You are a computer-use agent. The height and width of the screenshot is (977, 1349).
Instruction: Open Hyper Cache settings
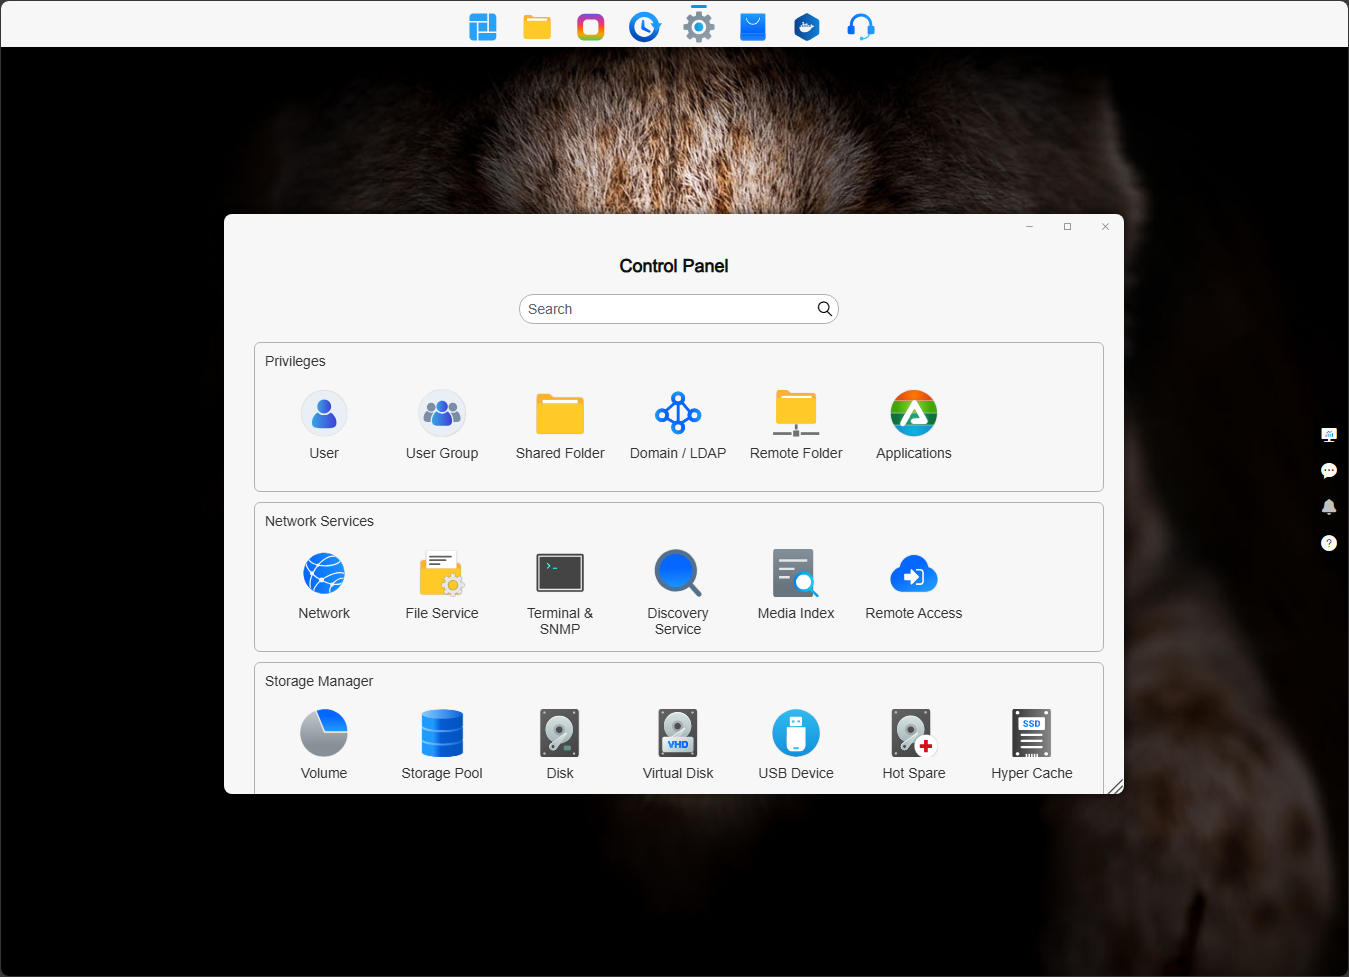1032,733
